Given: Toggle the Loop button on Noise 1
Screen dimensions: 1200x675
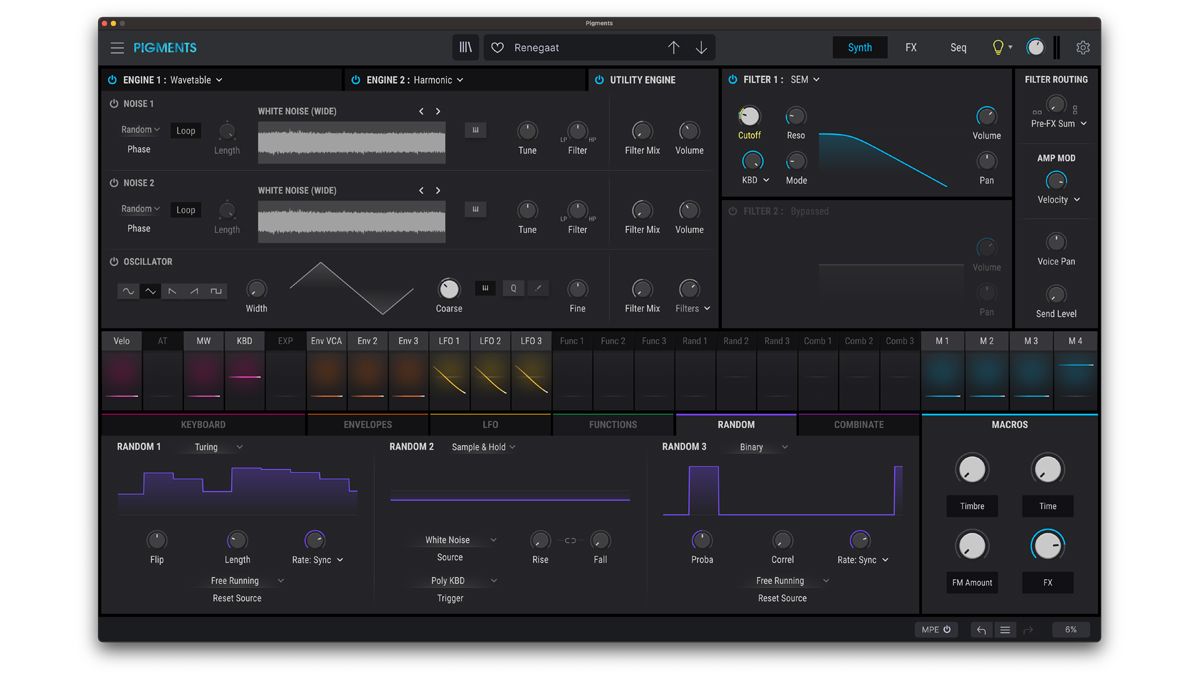Looking at the screenshot, I should (185, 130).
